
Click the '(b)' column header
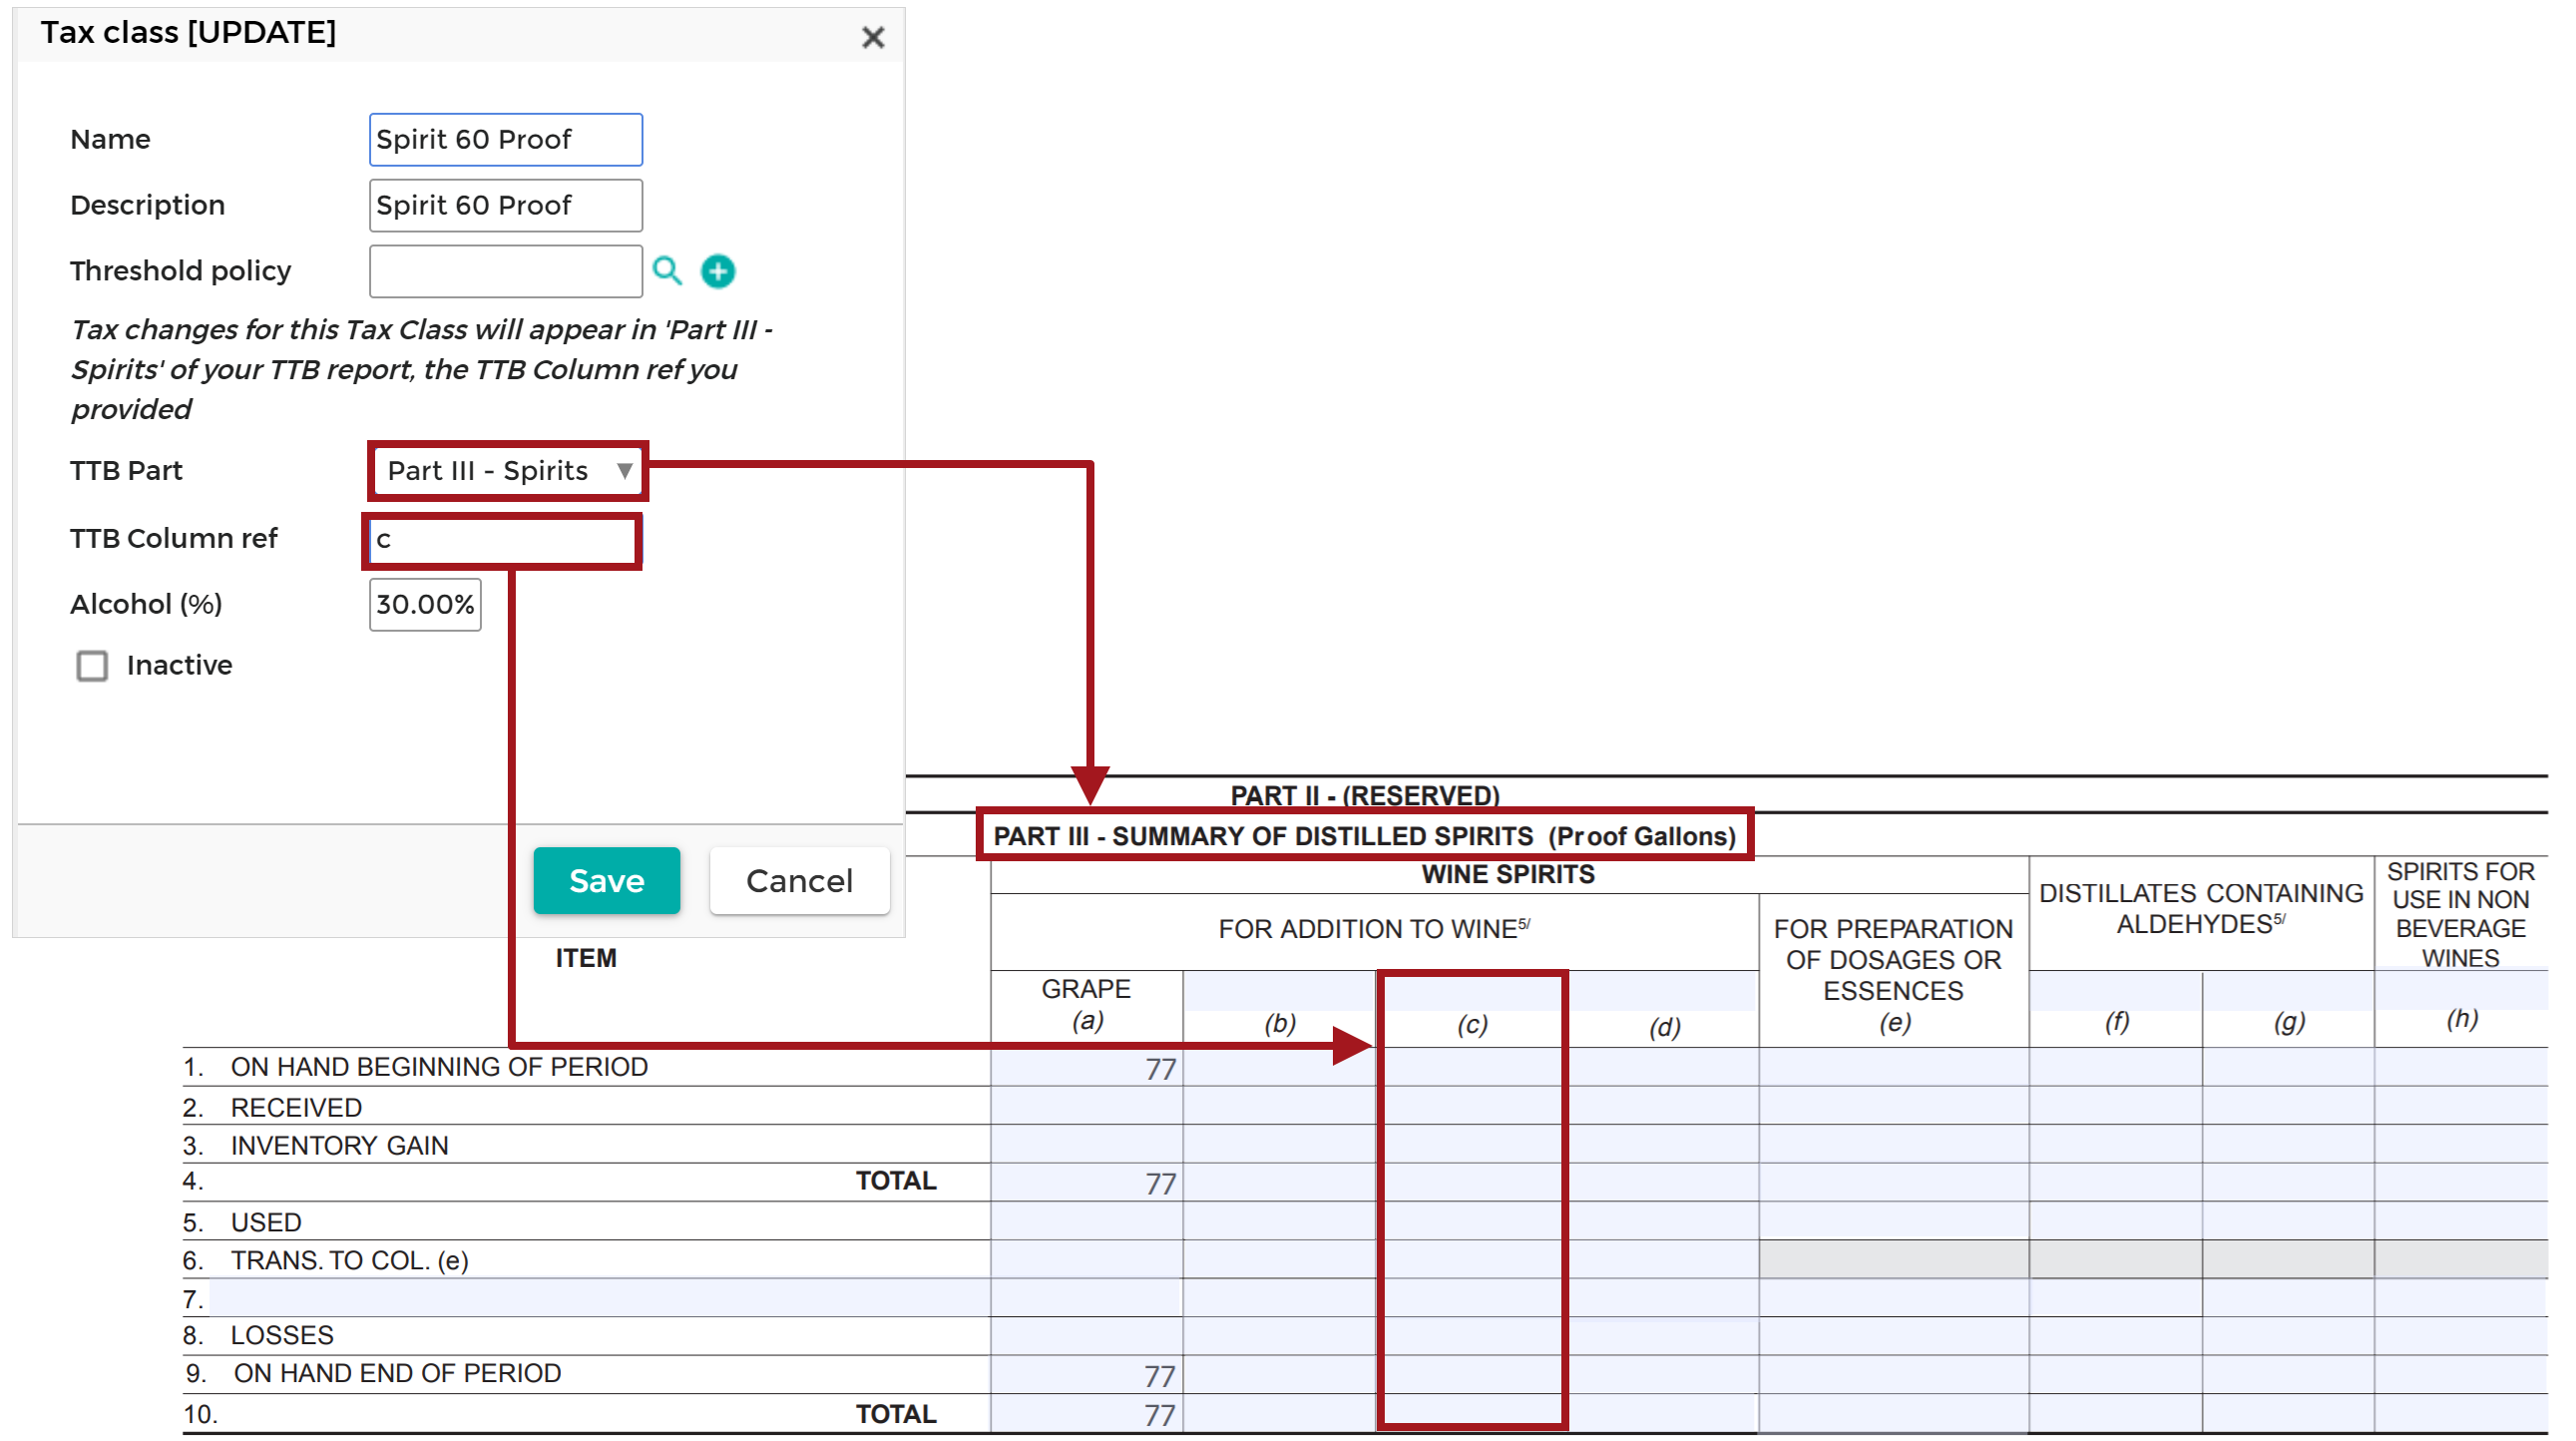coord(1280,1024)
